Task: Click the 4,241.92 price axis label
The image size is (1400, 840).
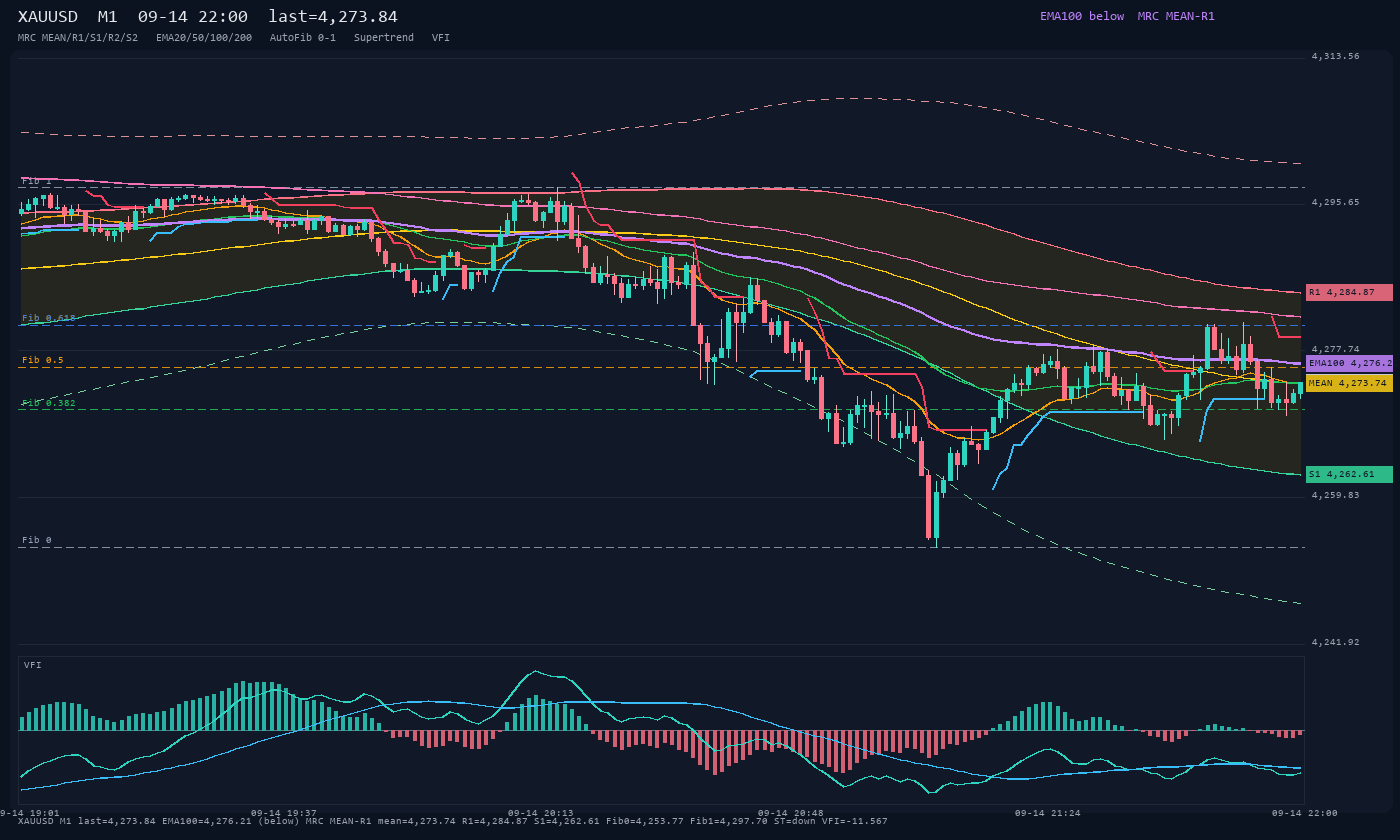Action: (x=1335, y=642)
